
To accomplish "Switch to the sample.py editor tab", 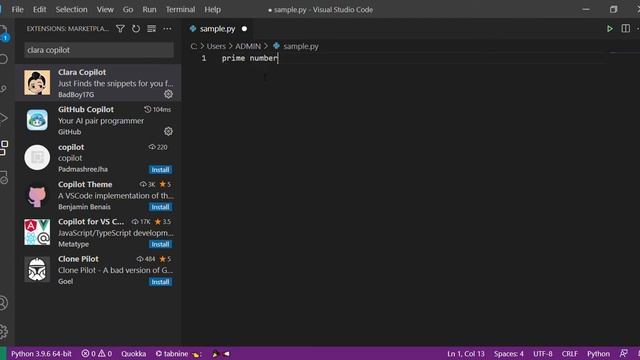I will (218, 29).
